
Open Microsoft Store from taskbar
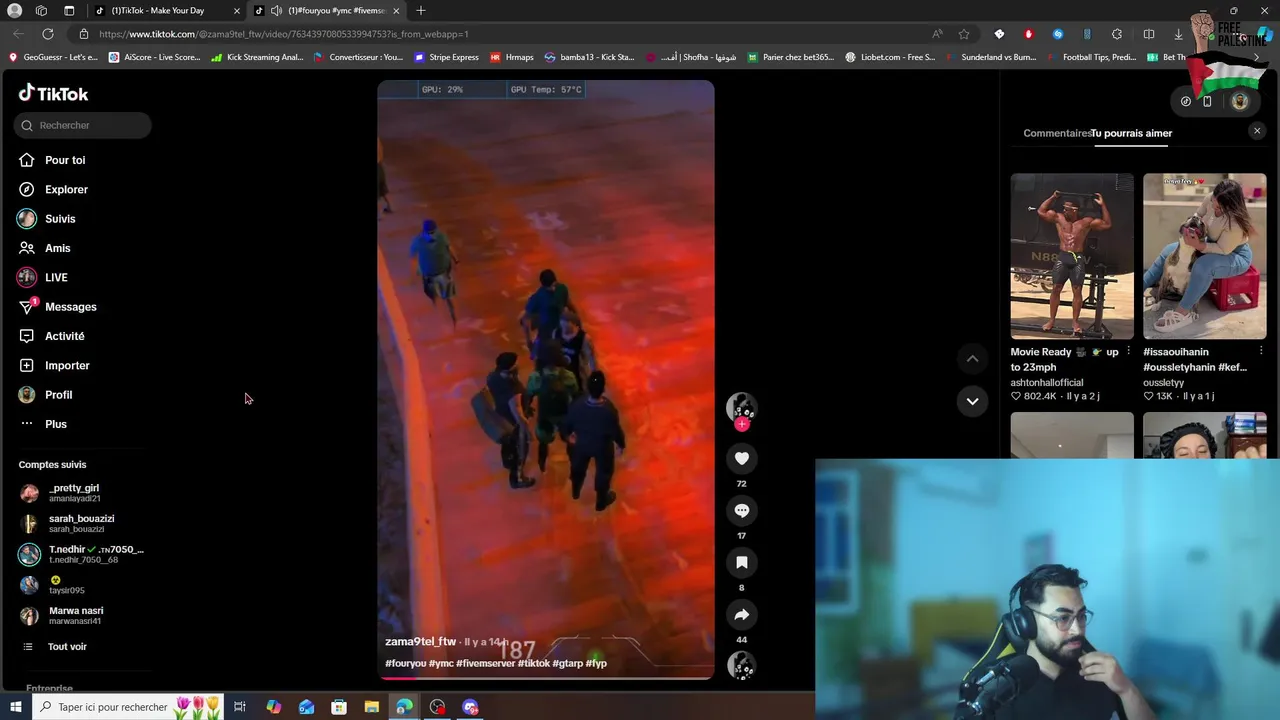tap(339, 707)
